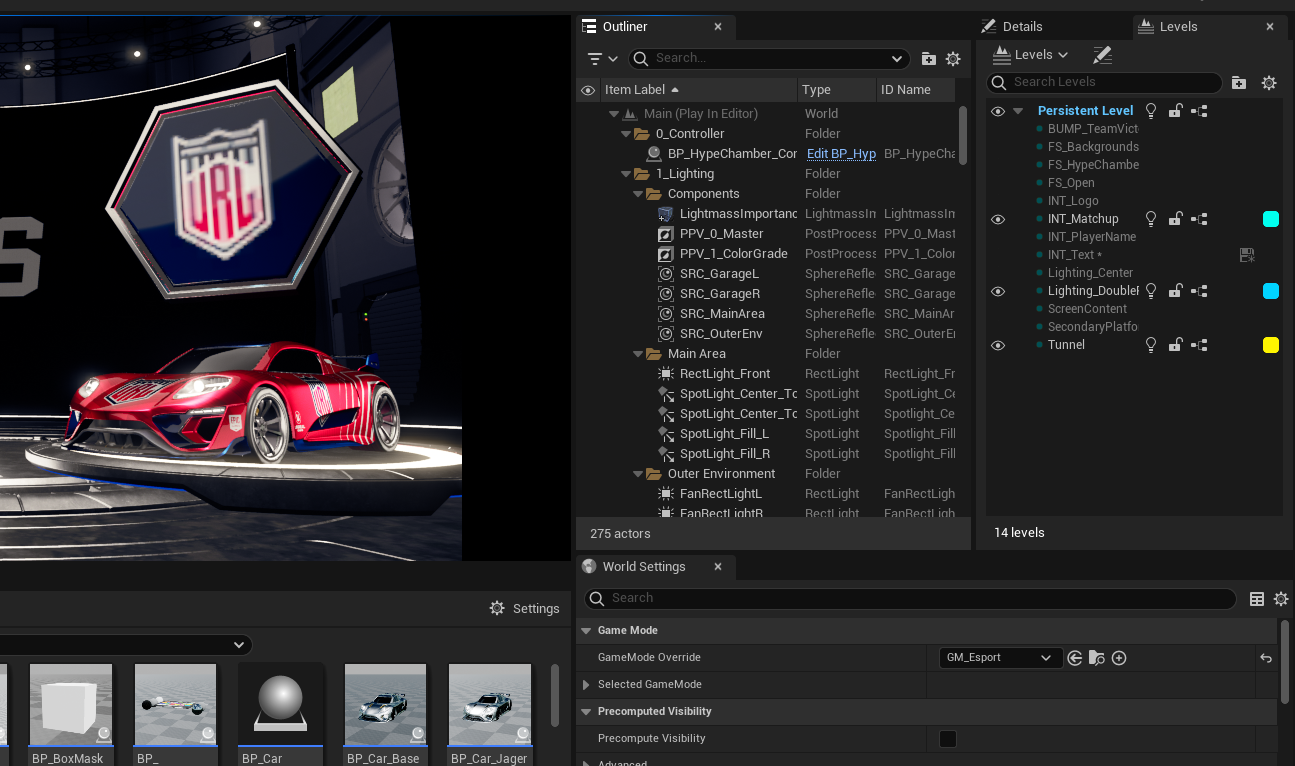The image size is (1295, 766).
Task: Open Outliner settings gear
Action: (x=953, y=59)
